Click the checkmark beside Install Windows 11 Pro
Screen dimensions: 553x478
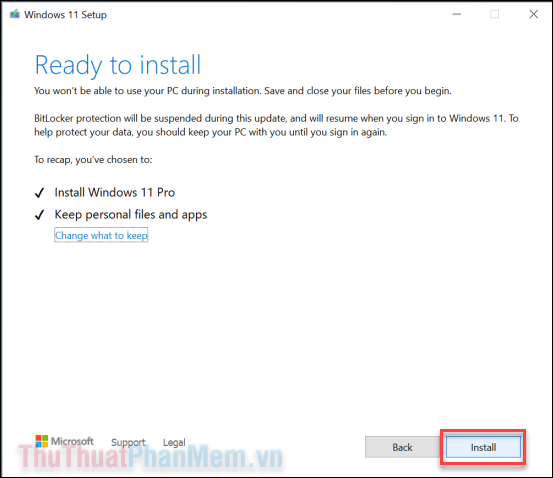(40, 193)
